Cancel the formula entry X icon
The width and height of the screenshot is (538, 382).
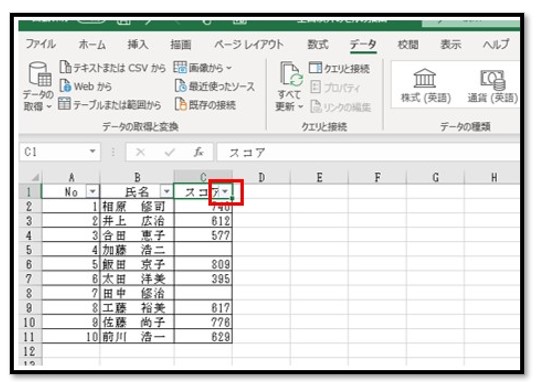[140, 152]
